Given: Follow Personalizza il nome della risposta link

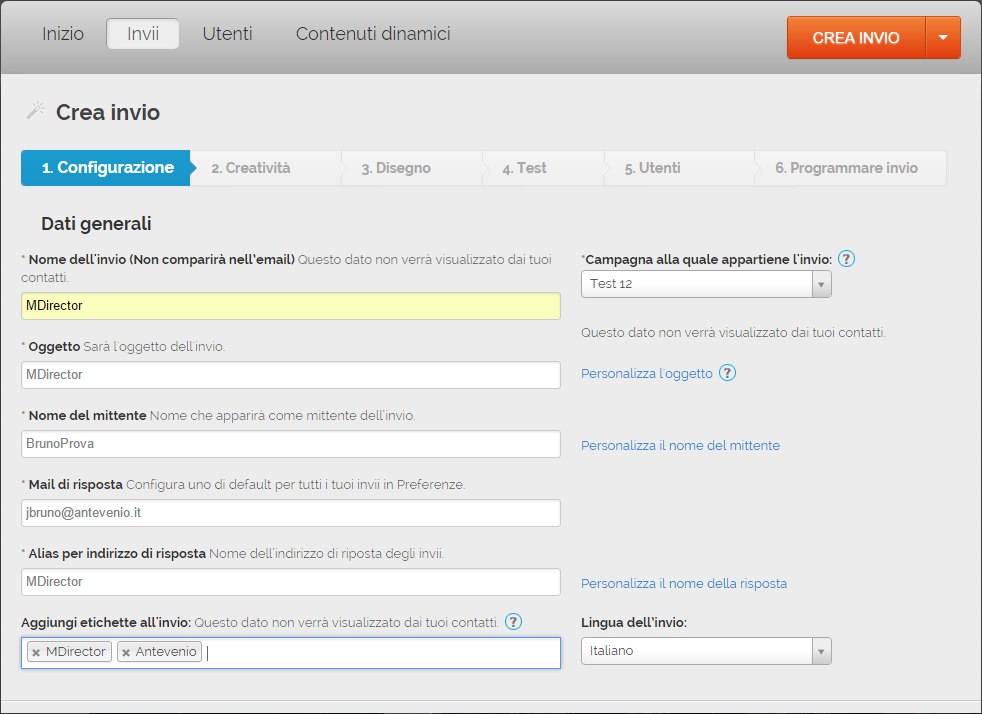Looking at the screenshot, I should (x=683, y=583).
